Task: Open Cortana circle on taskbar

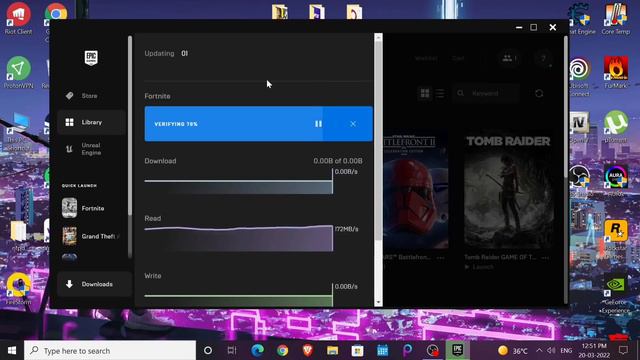Action: click(x=208, y=351)
